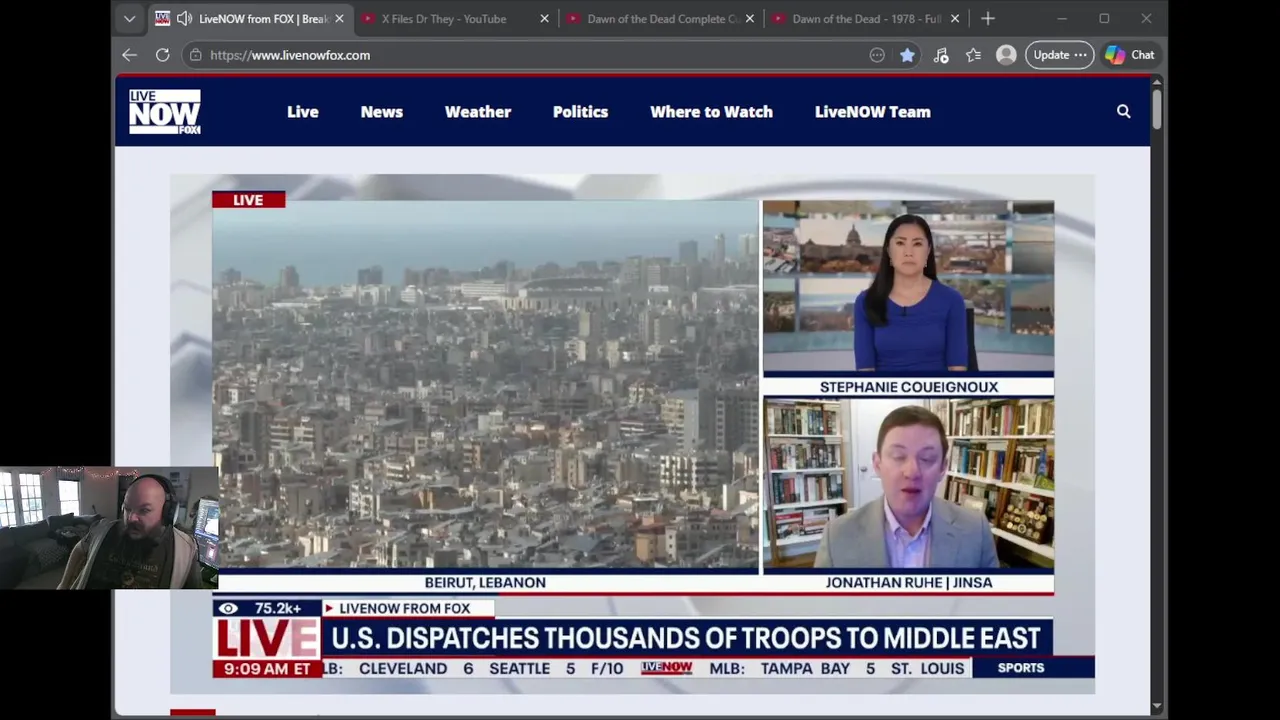Viewport: 1280px width, 720px height.
Task: Open the media control music icon
Action: tap(941, 55)
